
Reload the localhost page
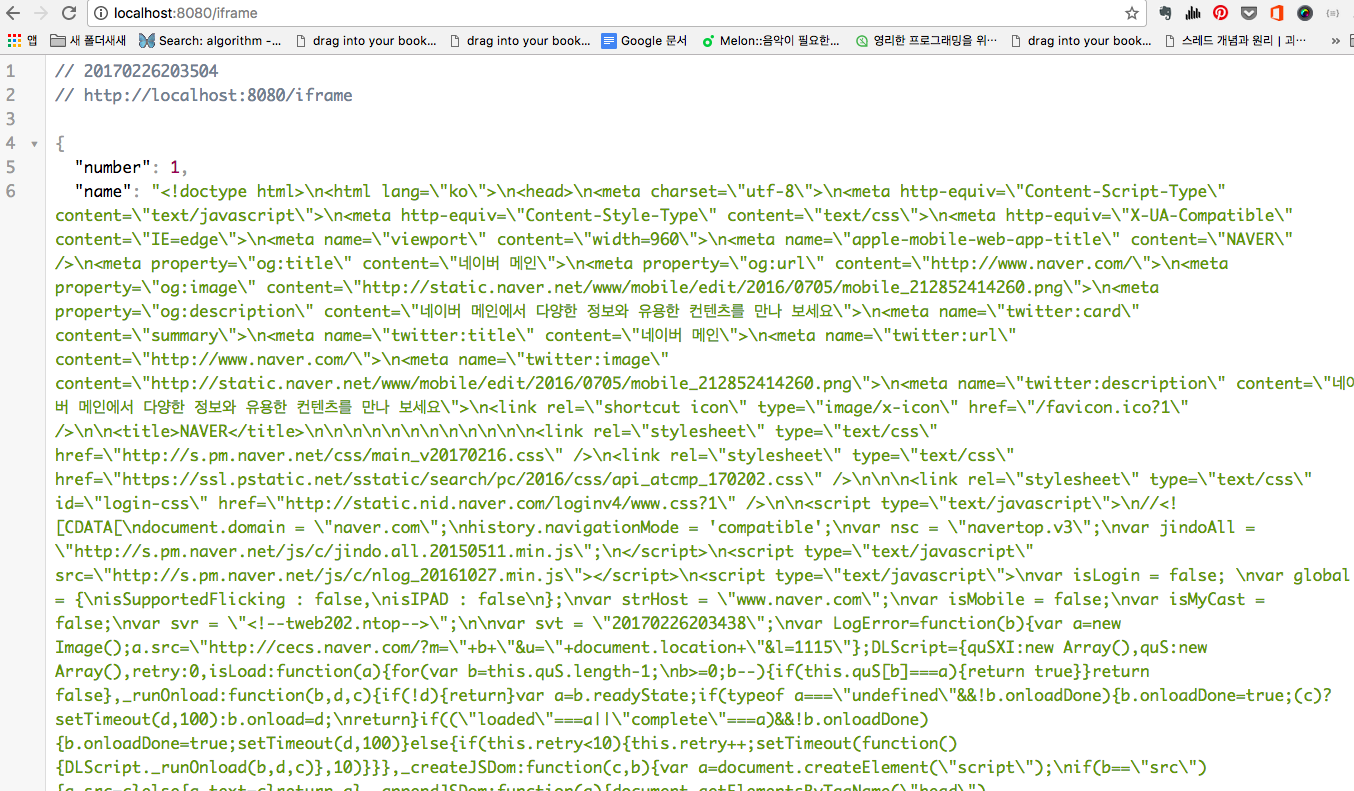point(69,14)
